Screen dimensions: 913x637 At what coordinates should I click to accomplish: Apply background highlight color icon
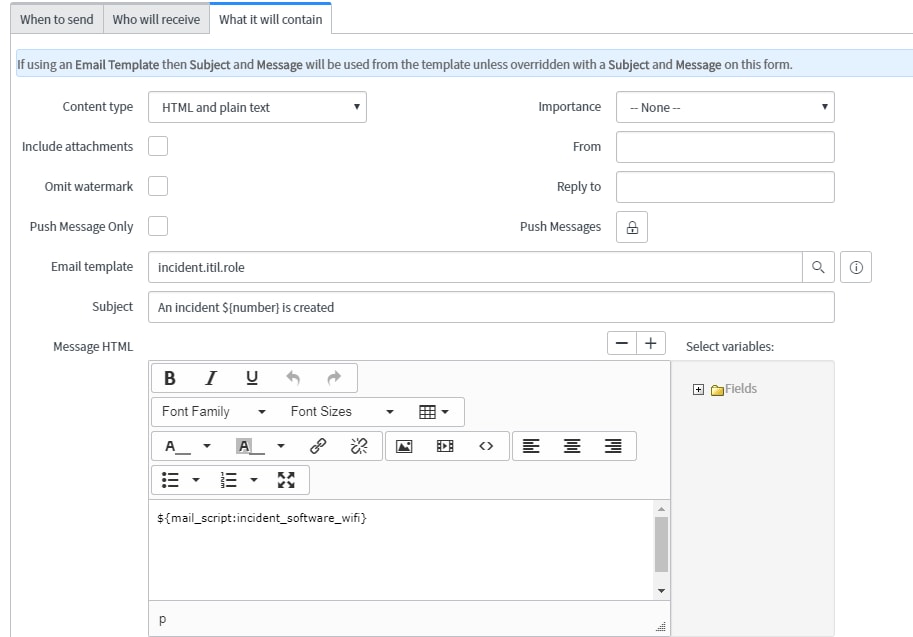pos(250,447)
